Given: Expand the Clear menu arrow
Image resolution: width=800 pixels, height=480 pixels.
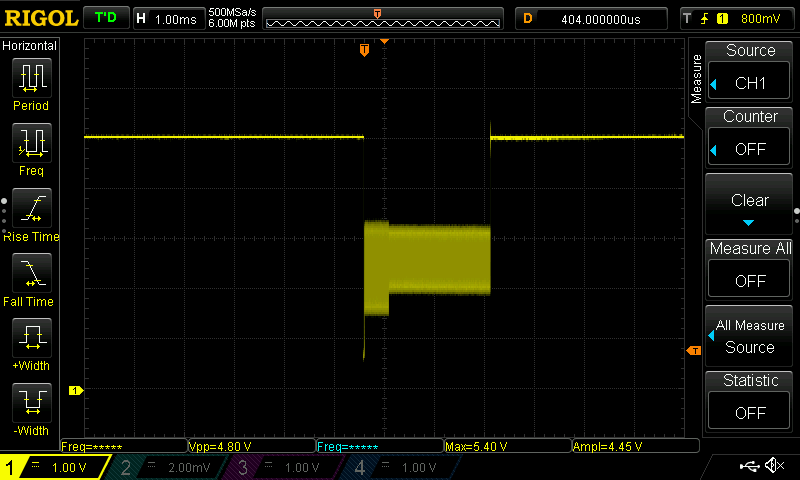Looking at the screenshot, I should [750, 222].
